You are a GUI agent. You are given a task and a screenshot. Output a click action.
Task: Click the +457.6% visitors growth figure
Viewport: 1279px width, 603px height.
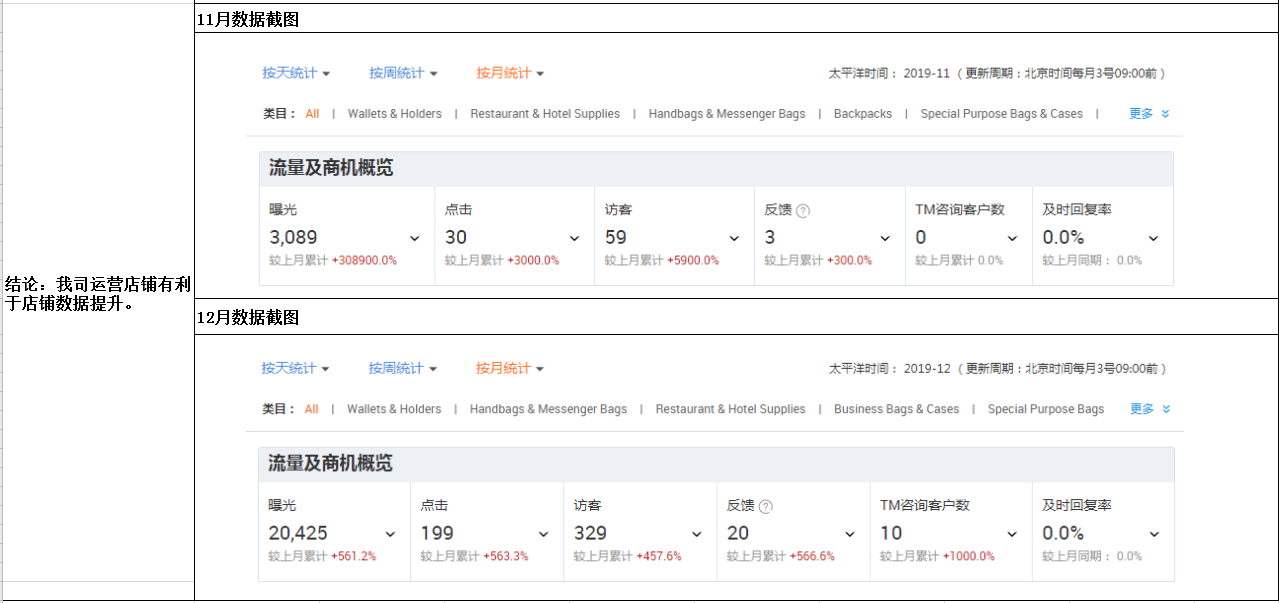pyautogui.click(x=659, y=556)
